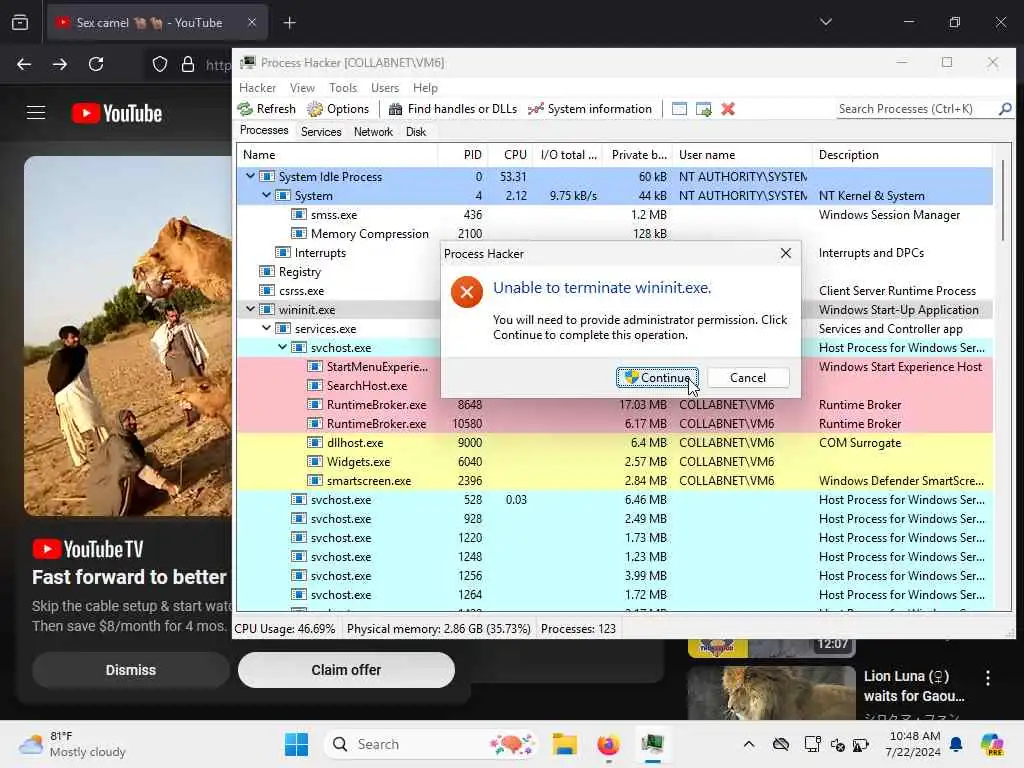Click the browser Back arrow
Viewport: 1024px width, 768px height.
point(24,64)
